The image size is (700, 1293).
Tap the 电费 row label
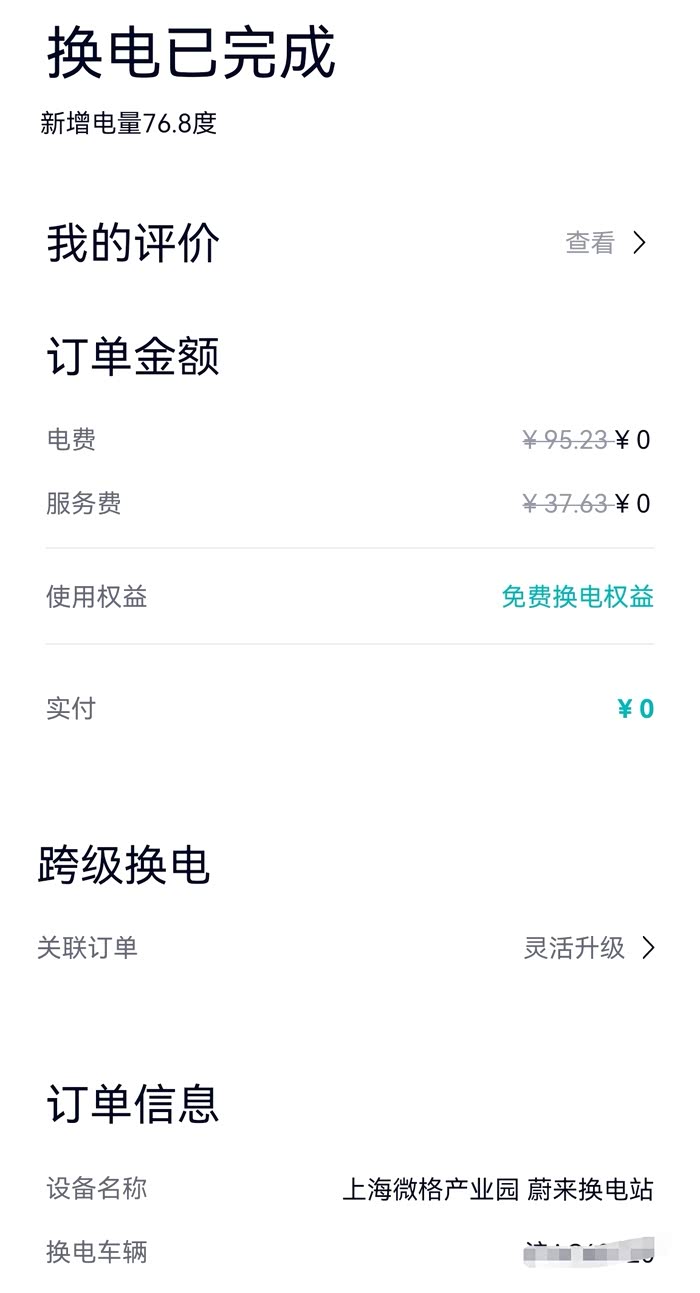(71, 440)
